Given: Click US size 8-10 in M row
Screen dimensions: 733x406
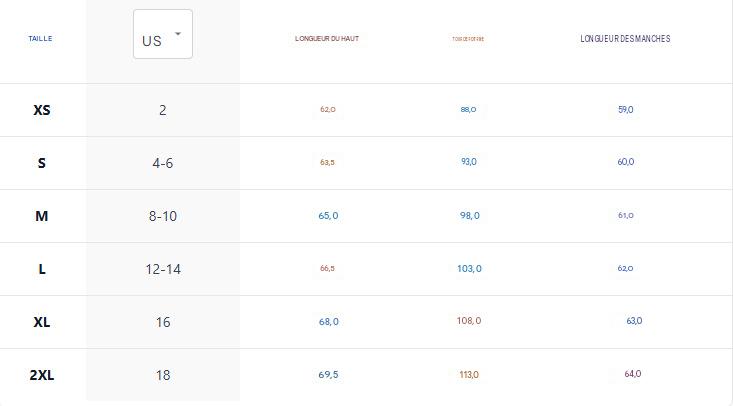Looking at the screenshot, I should point(163,216).
